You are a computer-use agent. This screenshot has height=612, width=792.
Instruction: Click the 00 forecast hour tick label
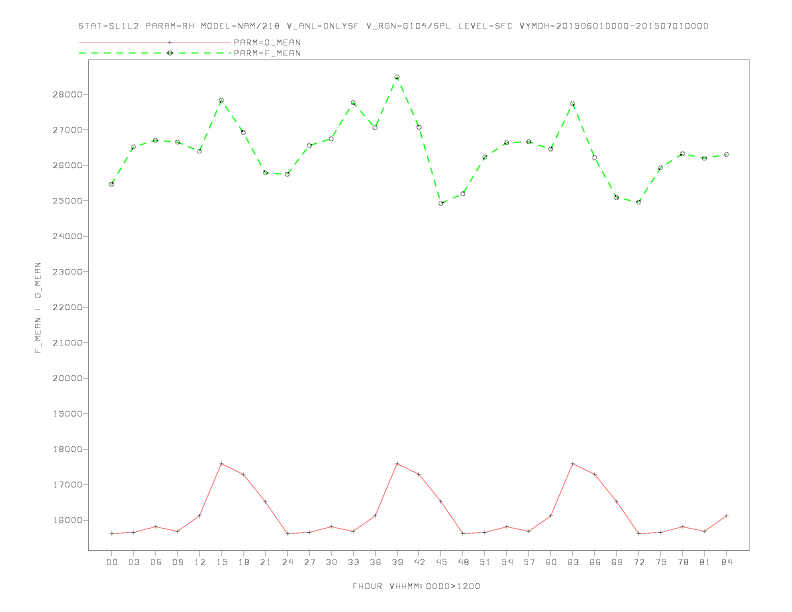112,562
